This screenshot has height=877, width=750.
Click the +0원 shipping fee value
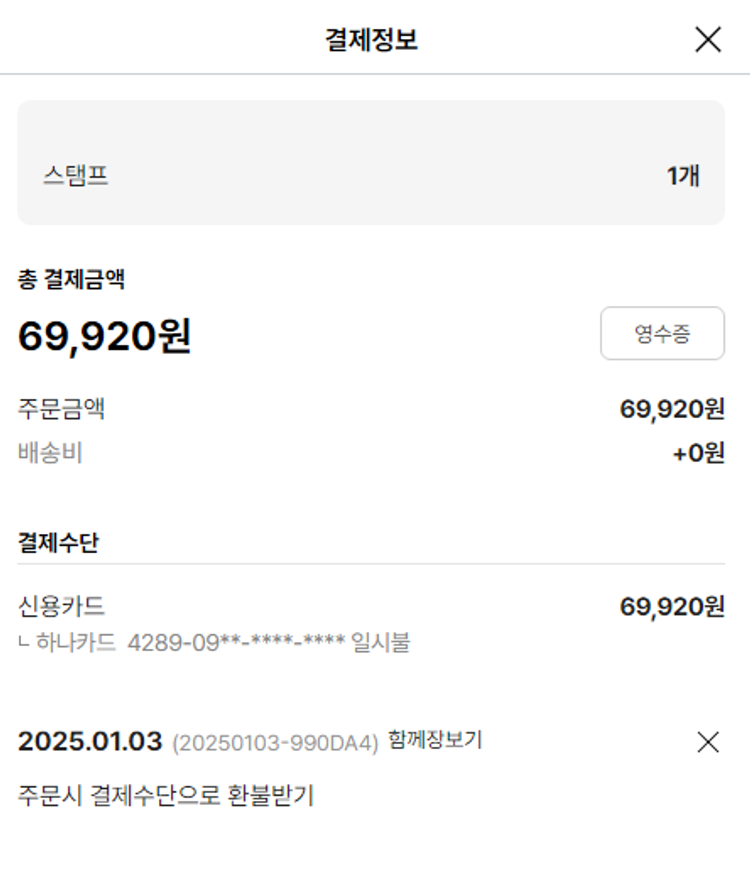[698, 454]
